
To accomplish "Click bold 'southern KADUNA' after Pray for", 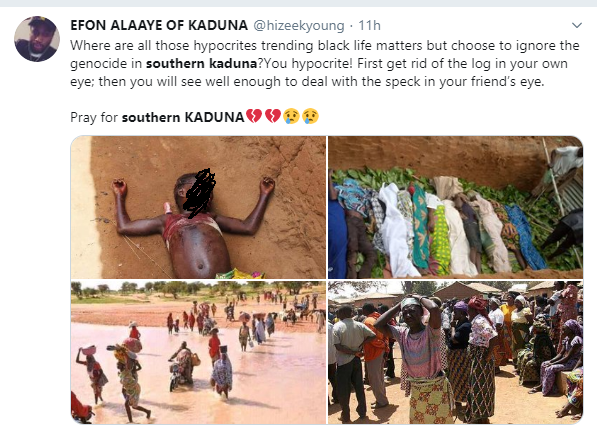I will [x=183, y=117].
